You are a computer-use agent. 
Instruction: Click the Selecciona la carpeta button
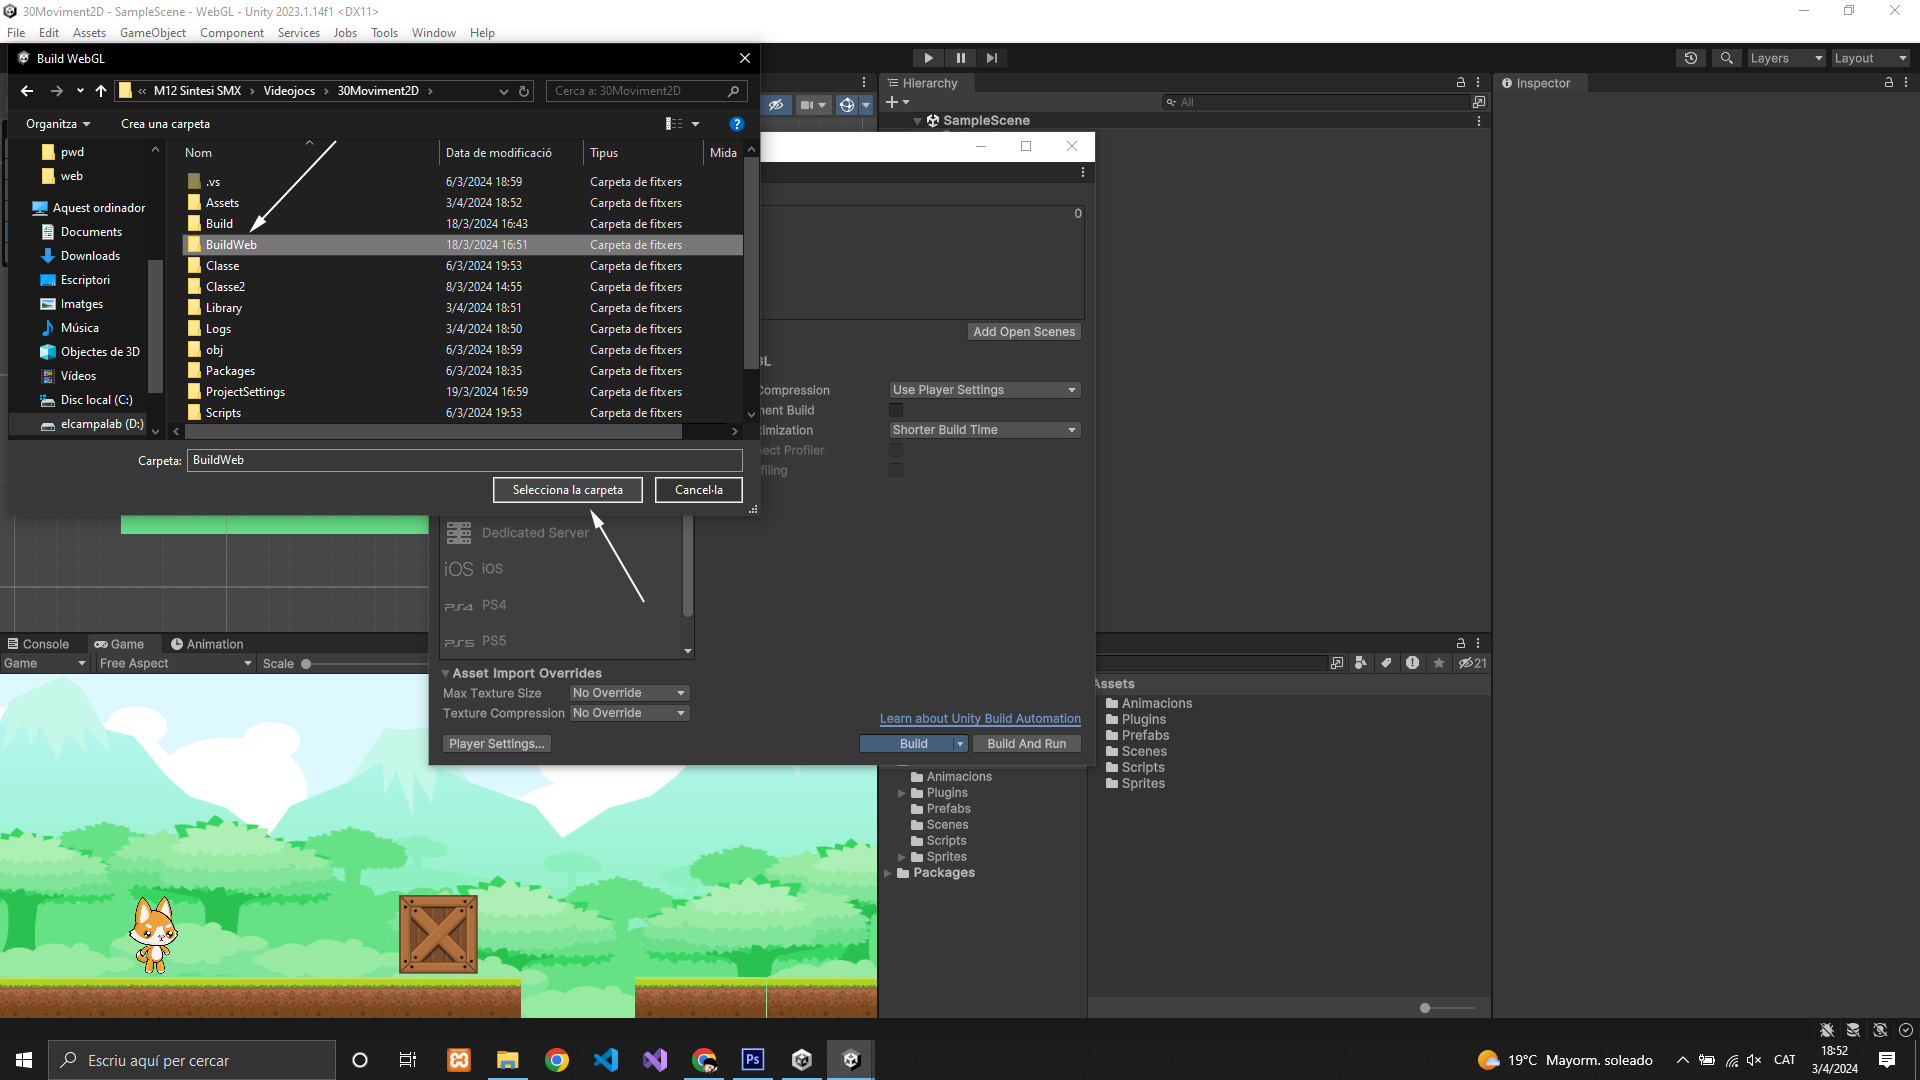(x=567, y=490)
